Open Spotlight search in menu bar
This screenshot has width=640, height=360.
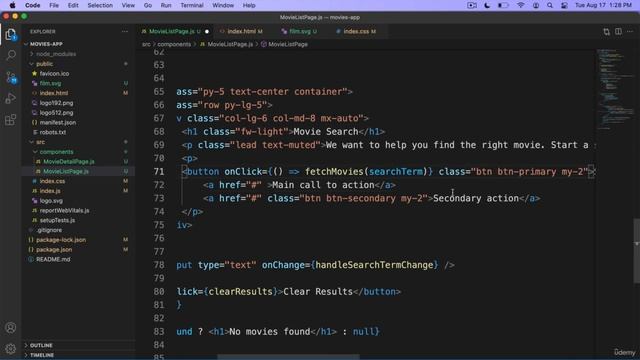pyautogui.click(x=550, y=5)
